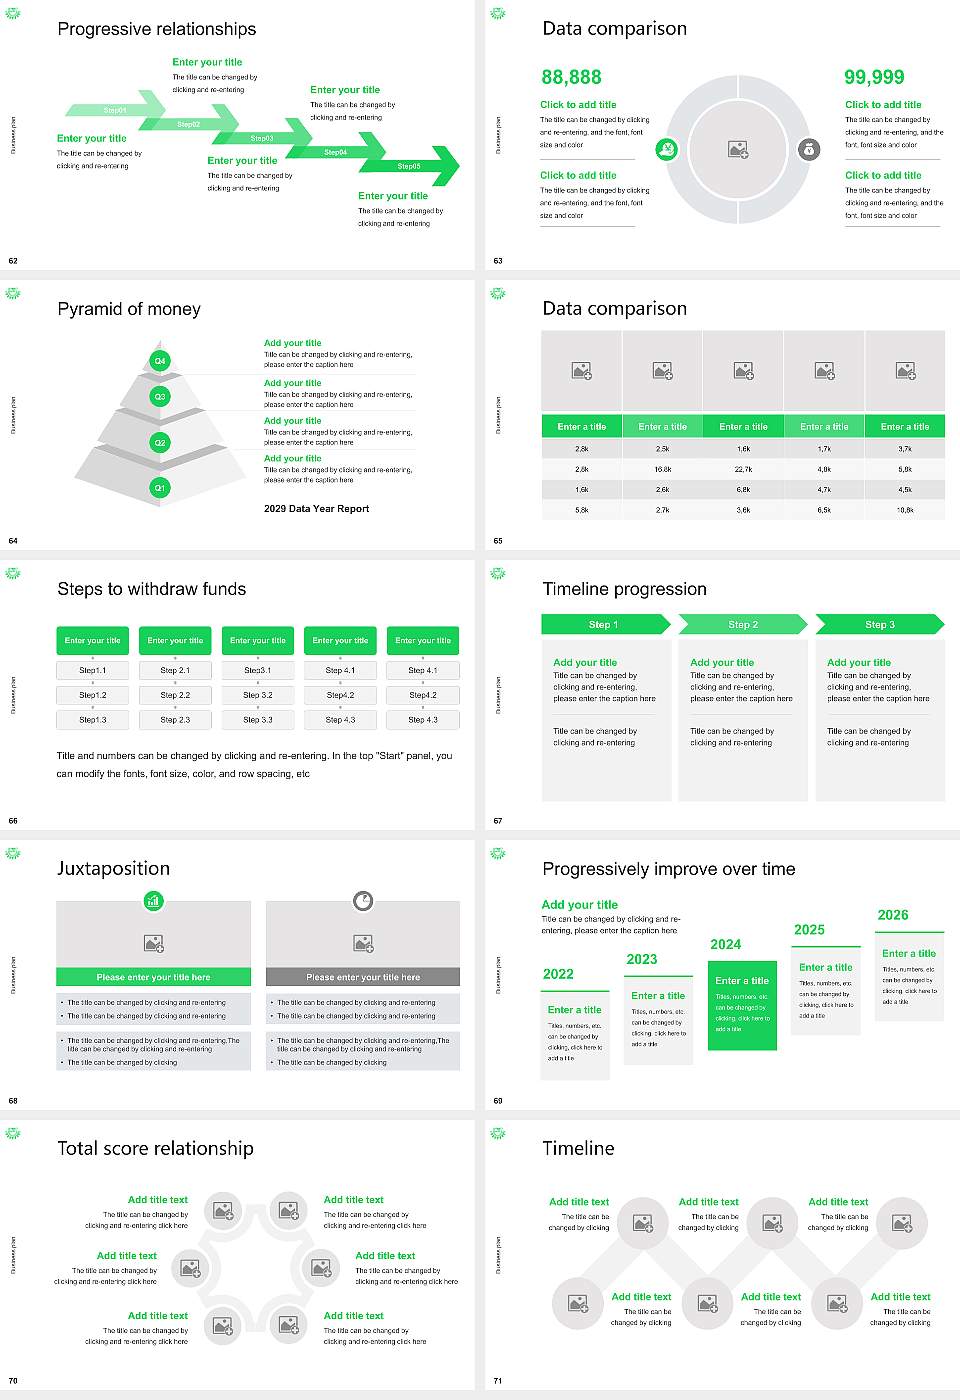Select the gray pie clock icon in Juxtaposition
This screenshot has width=960, height=1400.
tap(363, 900)
